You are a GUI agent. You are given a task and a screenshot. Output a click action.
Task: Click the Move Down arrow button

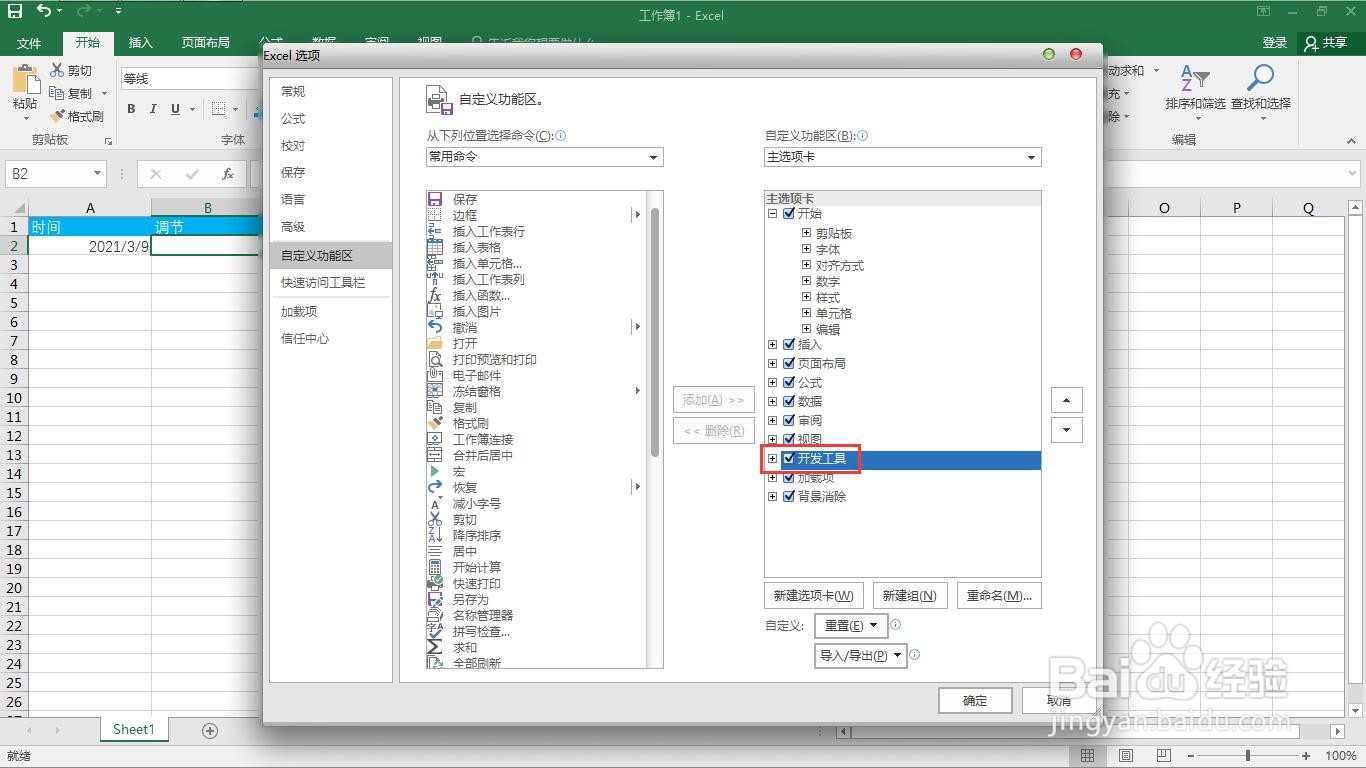click(x=1067, y=430)
